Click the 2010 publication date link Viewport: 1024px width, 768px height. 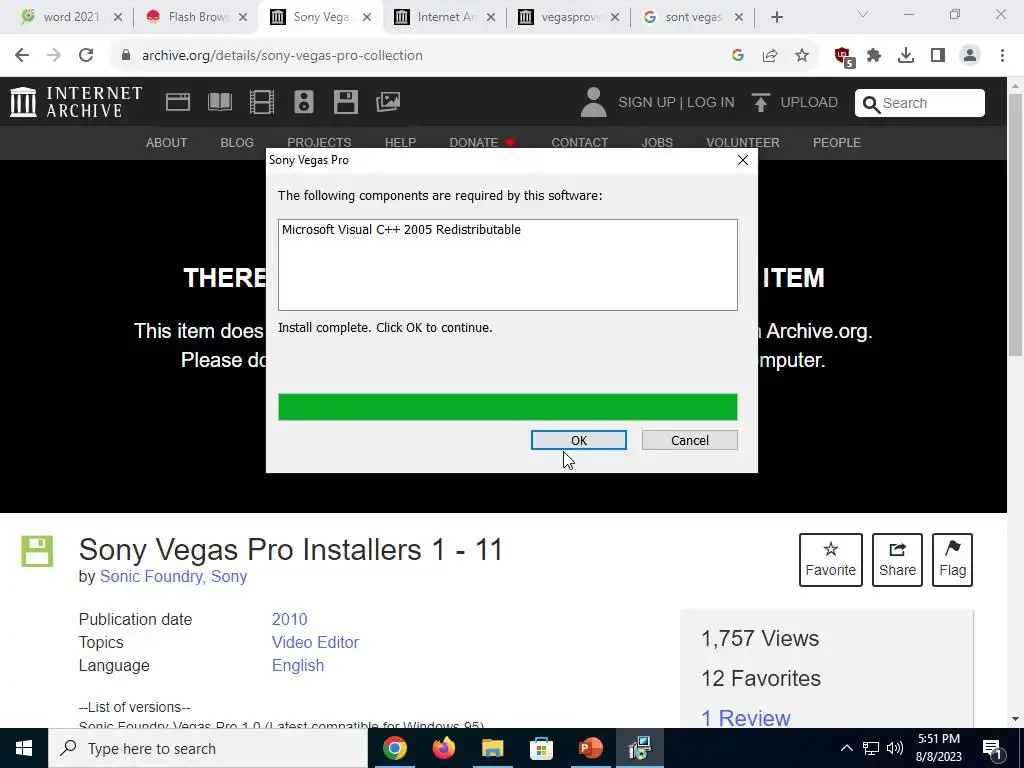point(289,619)
